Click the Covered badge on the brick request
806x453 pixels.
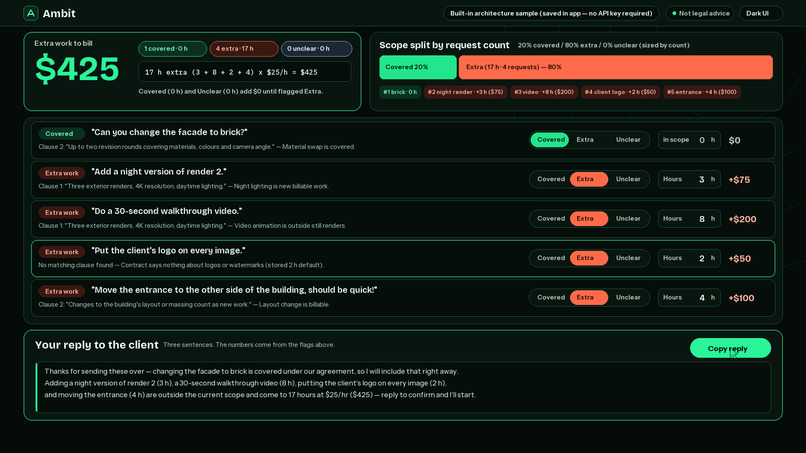[61, 134]
